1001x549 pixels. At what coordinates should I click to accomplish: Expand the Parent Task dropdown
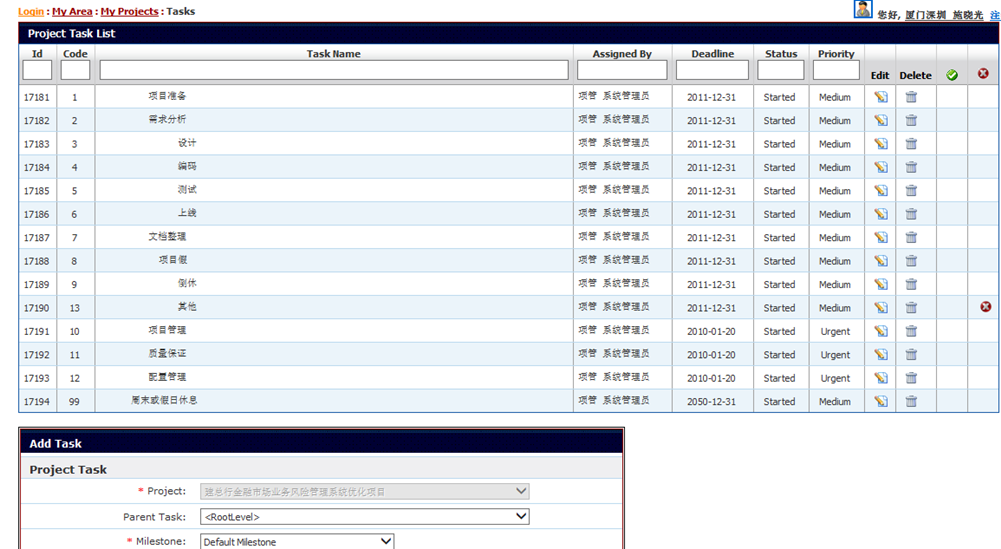tap(364, 517)
